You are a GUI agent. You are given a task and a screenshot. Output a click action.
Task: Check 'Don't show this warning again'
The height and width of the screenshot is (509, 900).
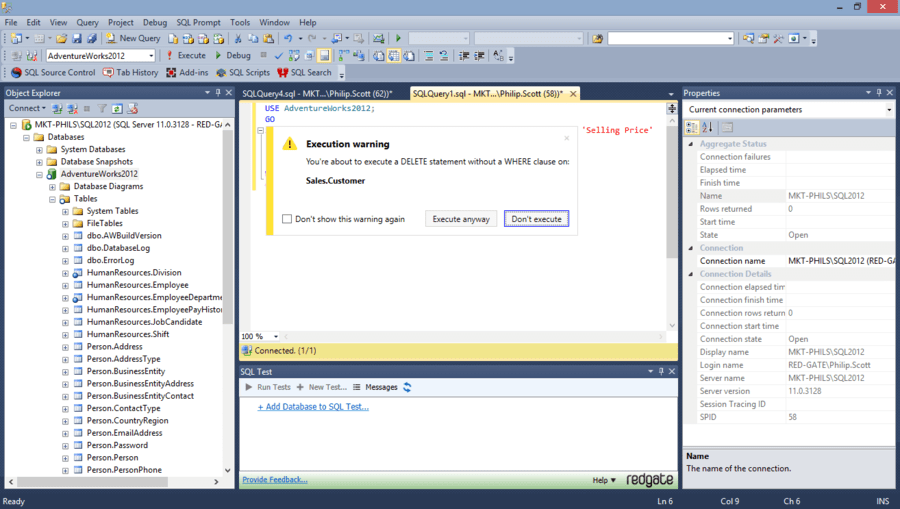287,219
